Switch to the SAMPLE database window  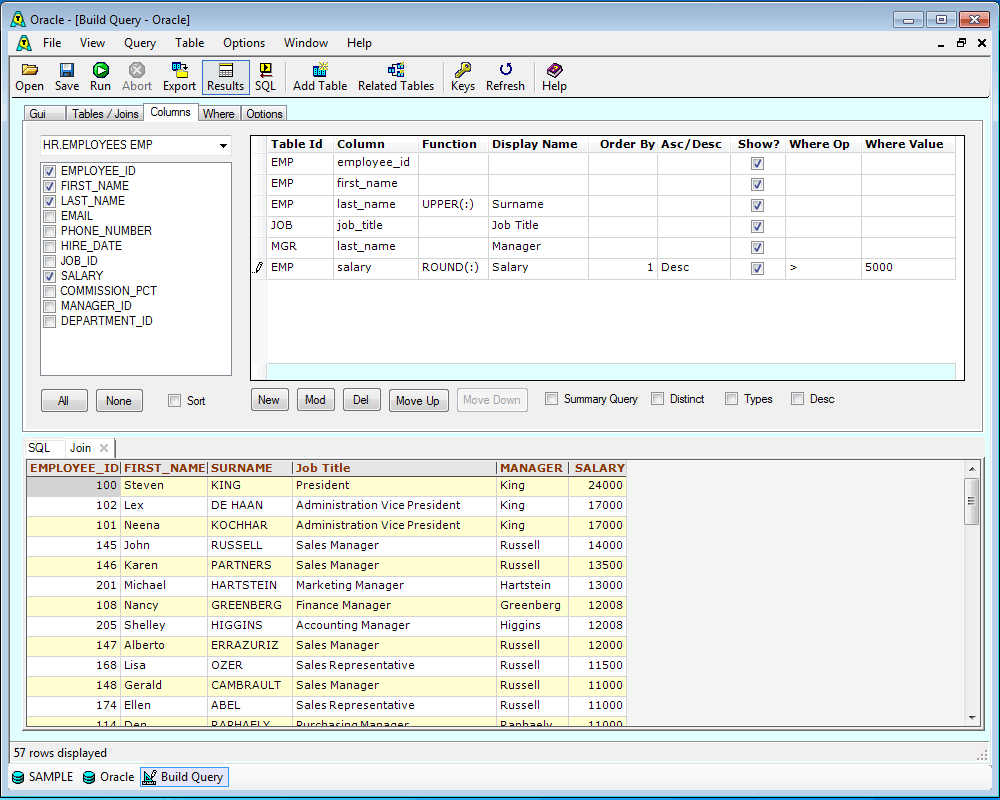point(43,777)
